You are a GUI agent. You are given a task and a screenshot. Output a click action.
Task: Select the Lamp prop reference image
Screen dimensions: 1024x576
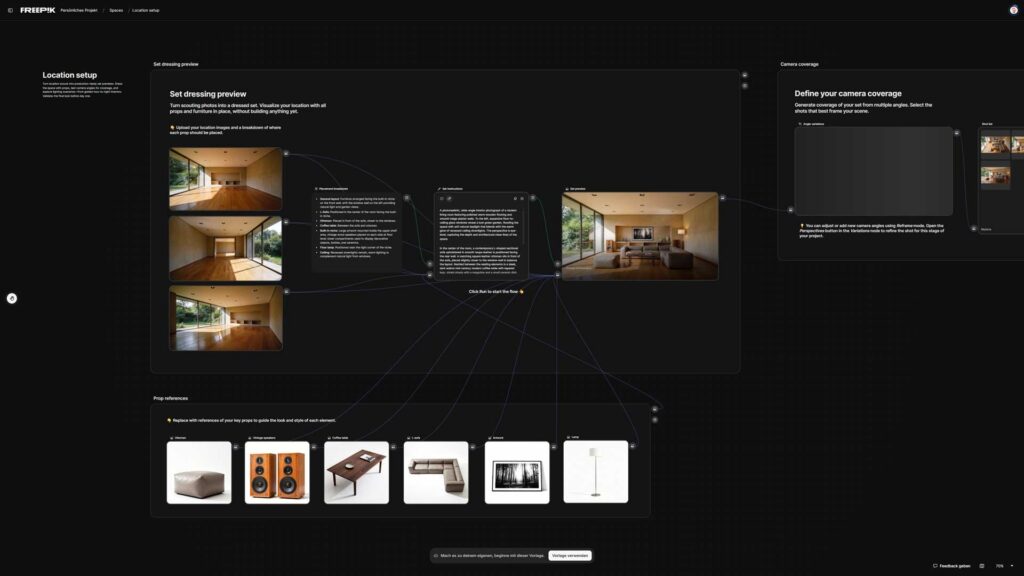[x=596, y=472]
